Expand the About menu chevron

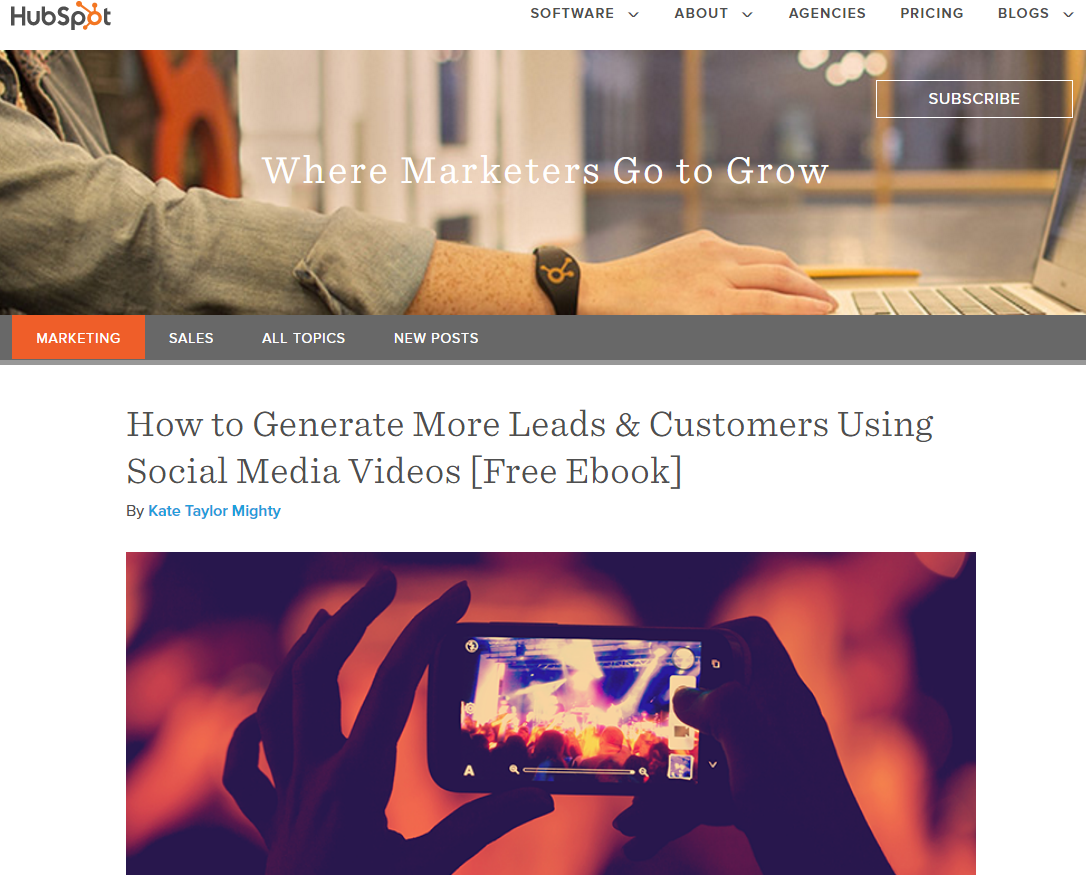tap(747, 15)
